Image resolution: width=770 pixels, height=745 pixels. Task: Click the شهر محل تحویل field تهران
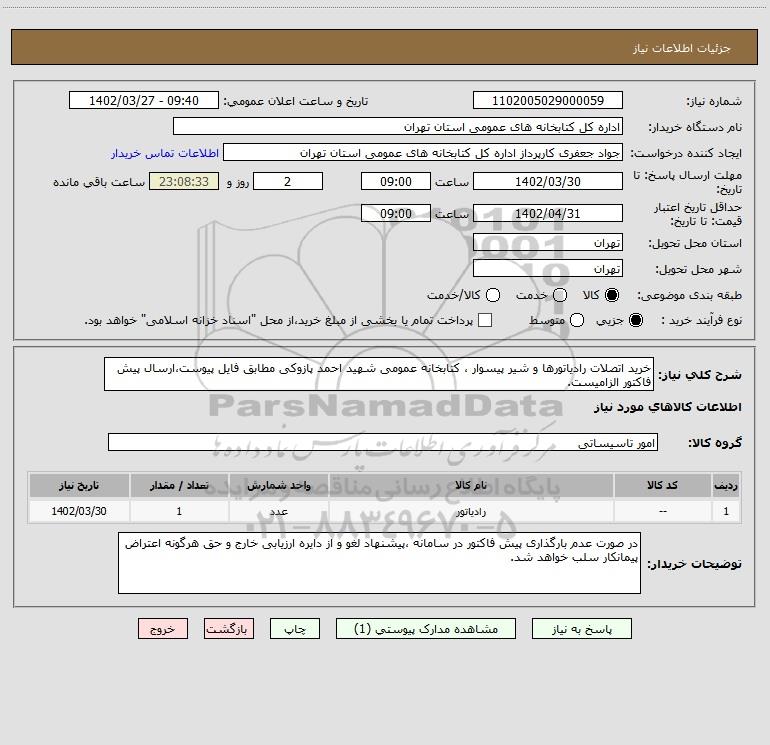(548, 268)
